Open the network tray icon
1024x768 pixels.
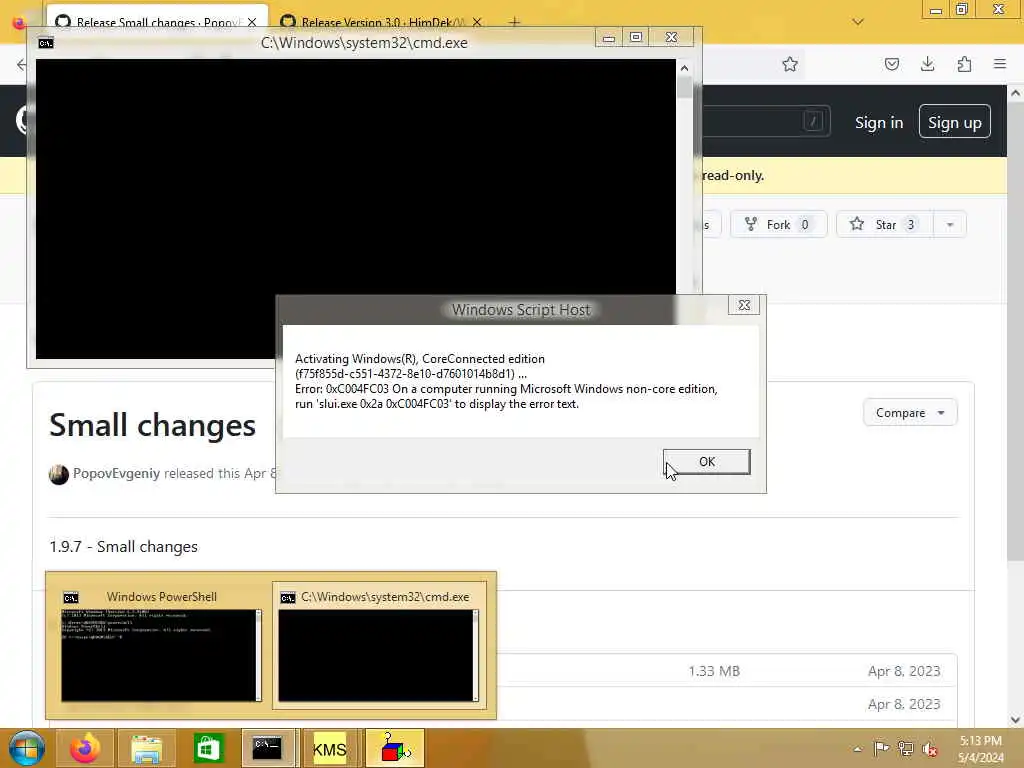click(x=905, y=748)
